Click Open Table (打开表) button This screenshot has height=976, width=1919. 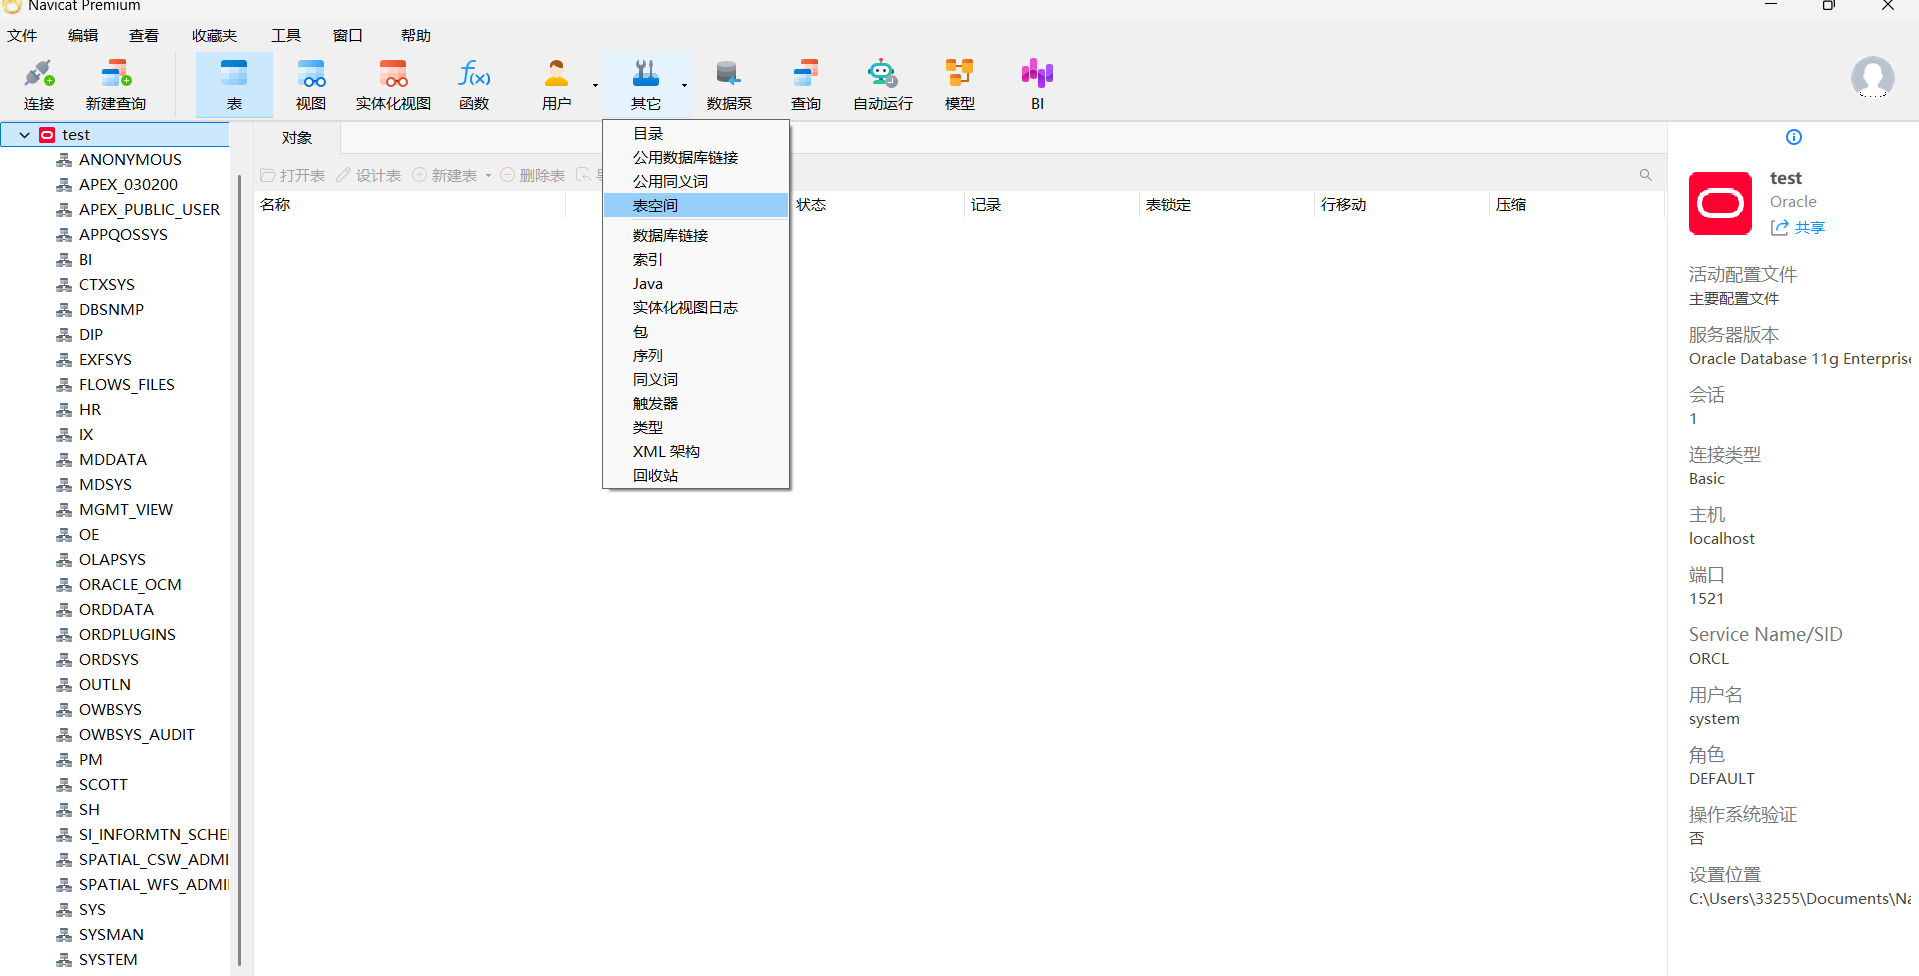pyautogui.click(x=293, y=176)
